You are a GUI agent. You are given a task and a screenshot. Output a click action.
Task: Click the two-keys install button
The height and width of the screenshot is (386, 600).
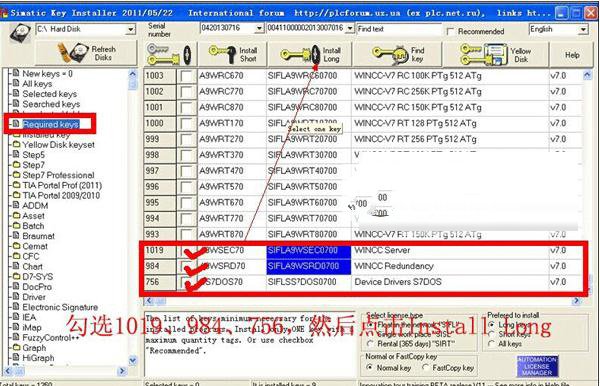point(170,54)
